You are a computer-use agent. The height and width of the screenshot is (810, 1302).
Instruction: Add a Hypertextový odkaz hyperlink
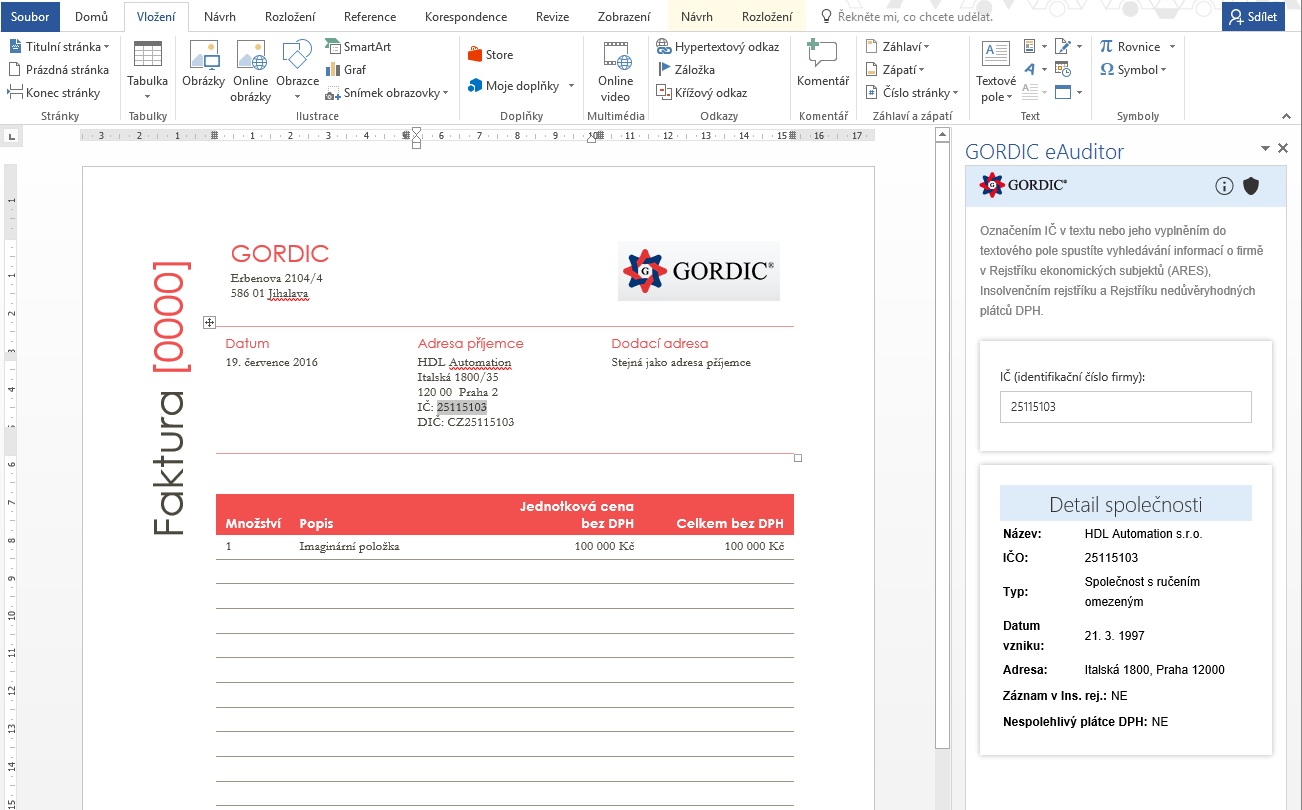pyautogui.click(x=718, y=47)
